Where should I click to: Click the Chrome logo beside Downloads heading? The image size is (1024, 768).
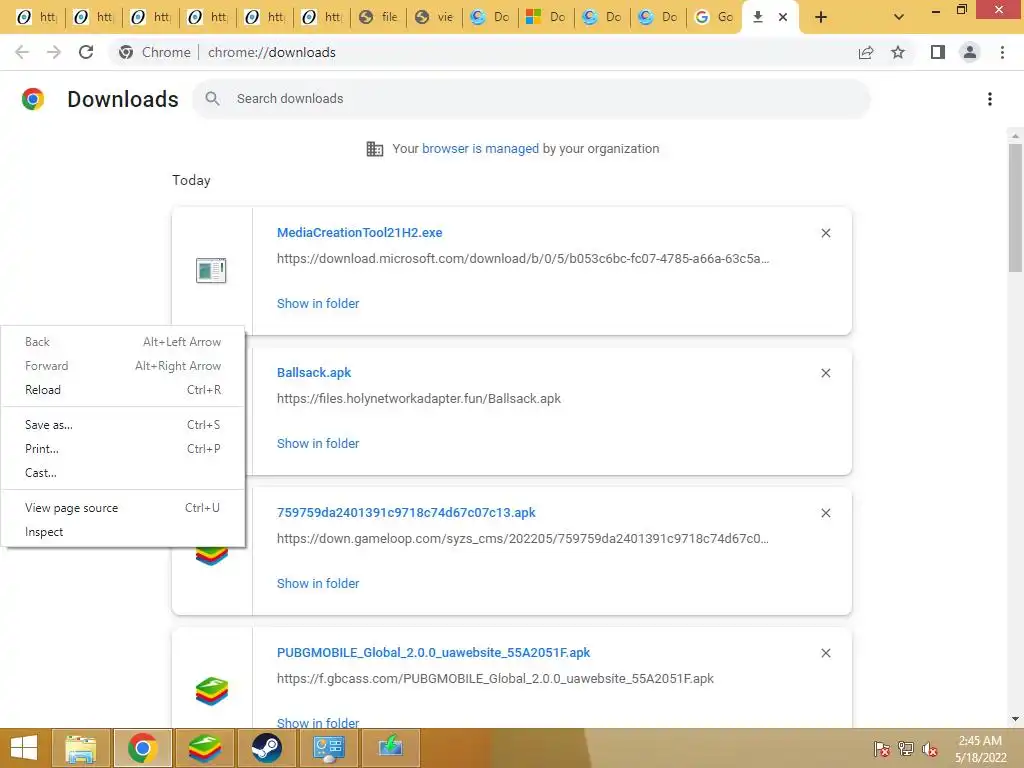(33, 99)
